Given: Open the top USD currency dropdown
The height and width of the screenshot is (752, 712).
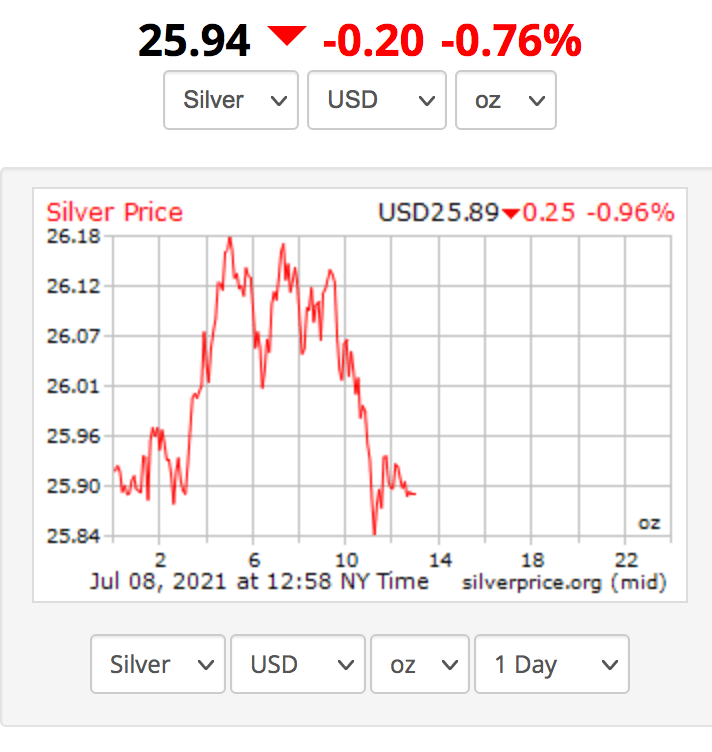Looking at the screenshot, I should click(375, 100).
